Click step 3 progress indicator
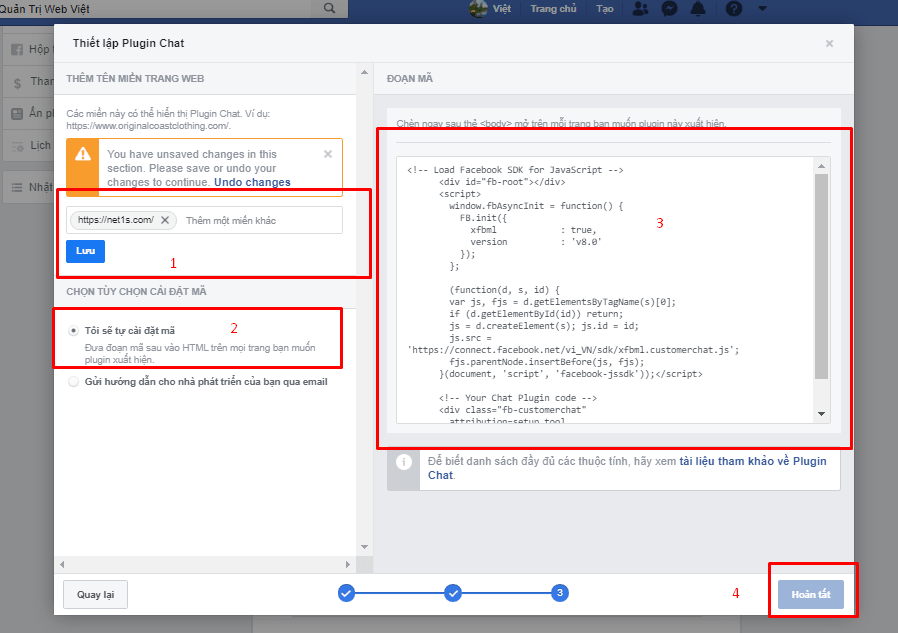The height and width of the screenshot is (633, 898). coord(560,593)
